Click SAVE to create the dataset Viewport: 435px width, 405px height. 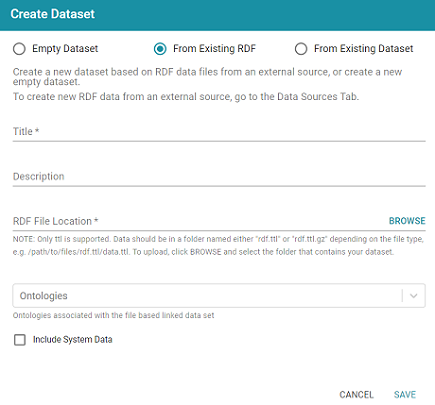pyautogui.click(x=405, y=395)
